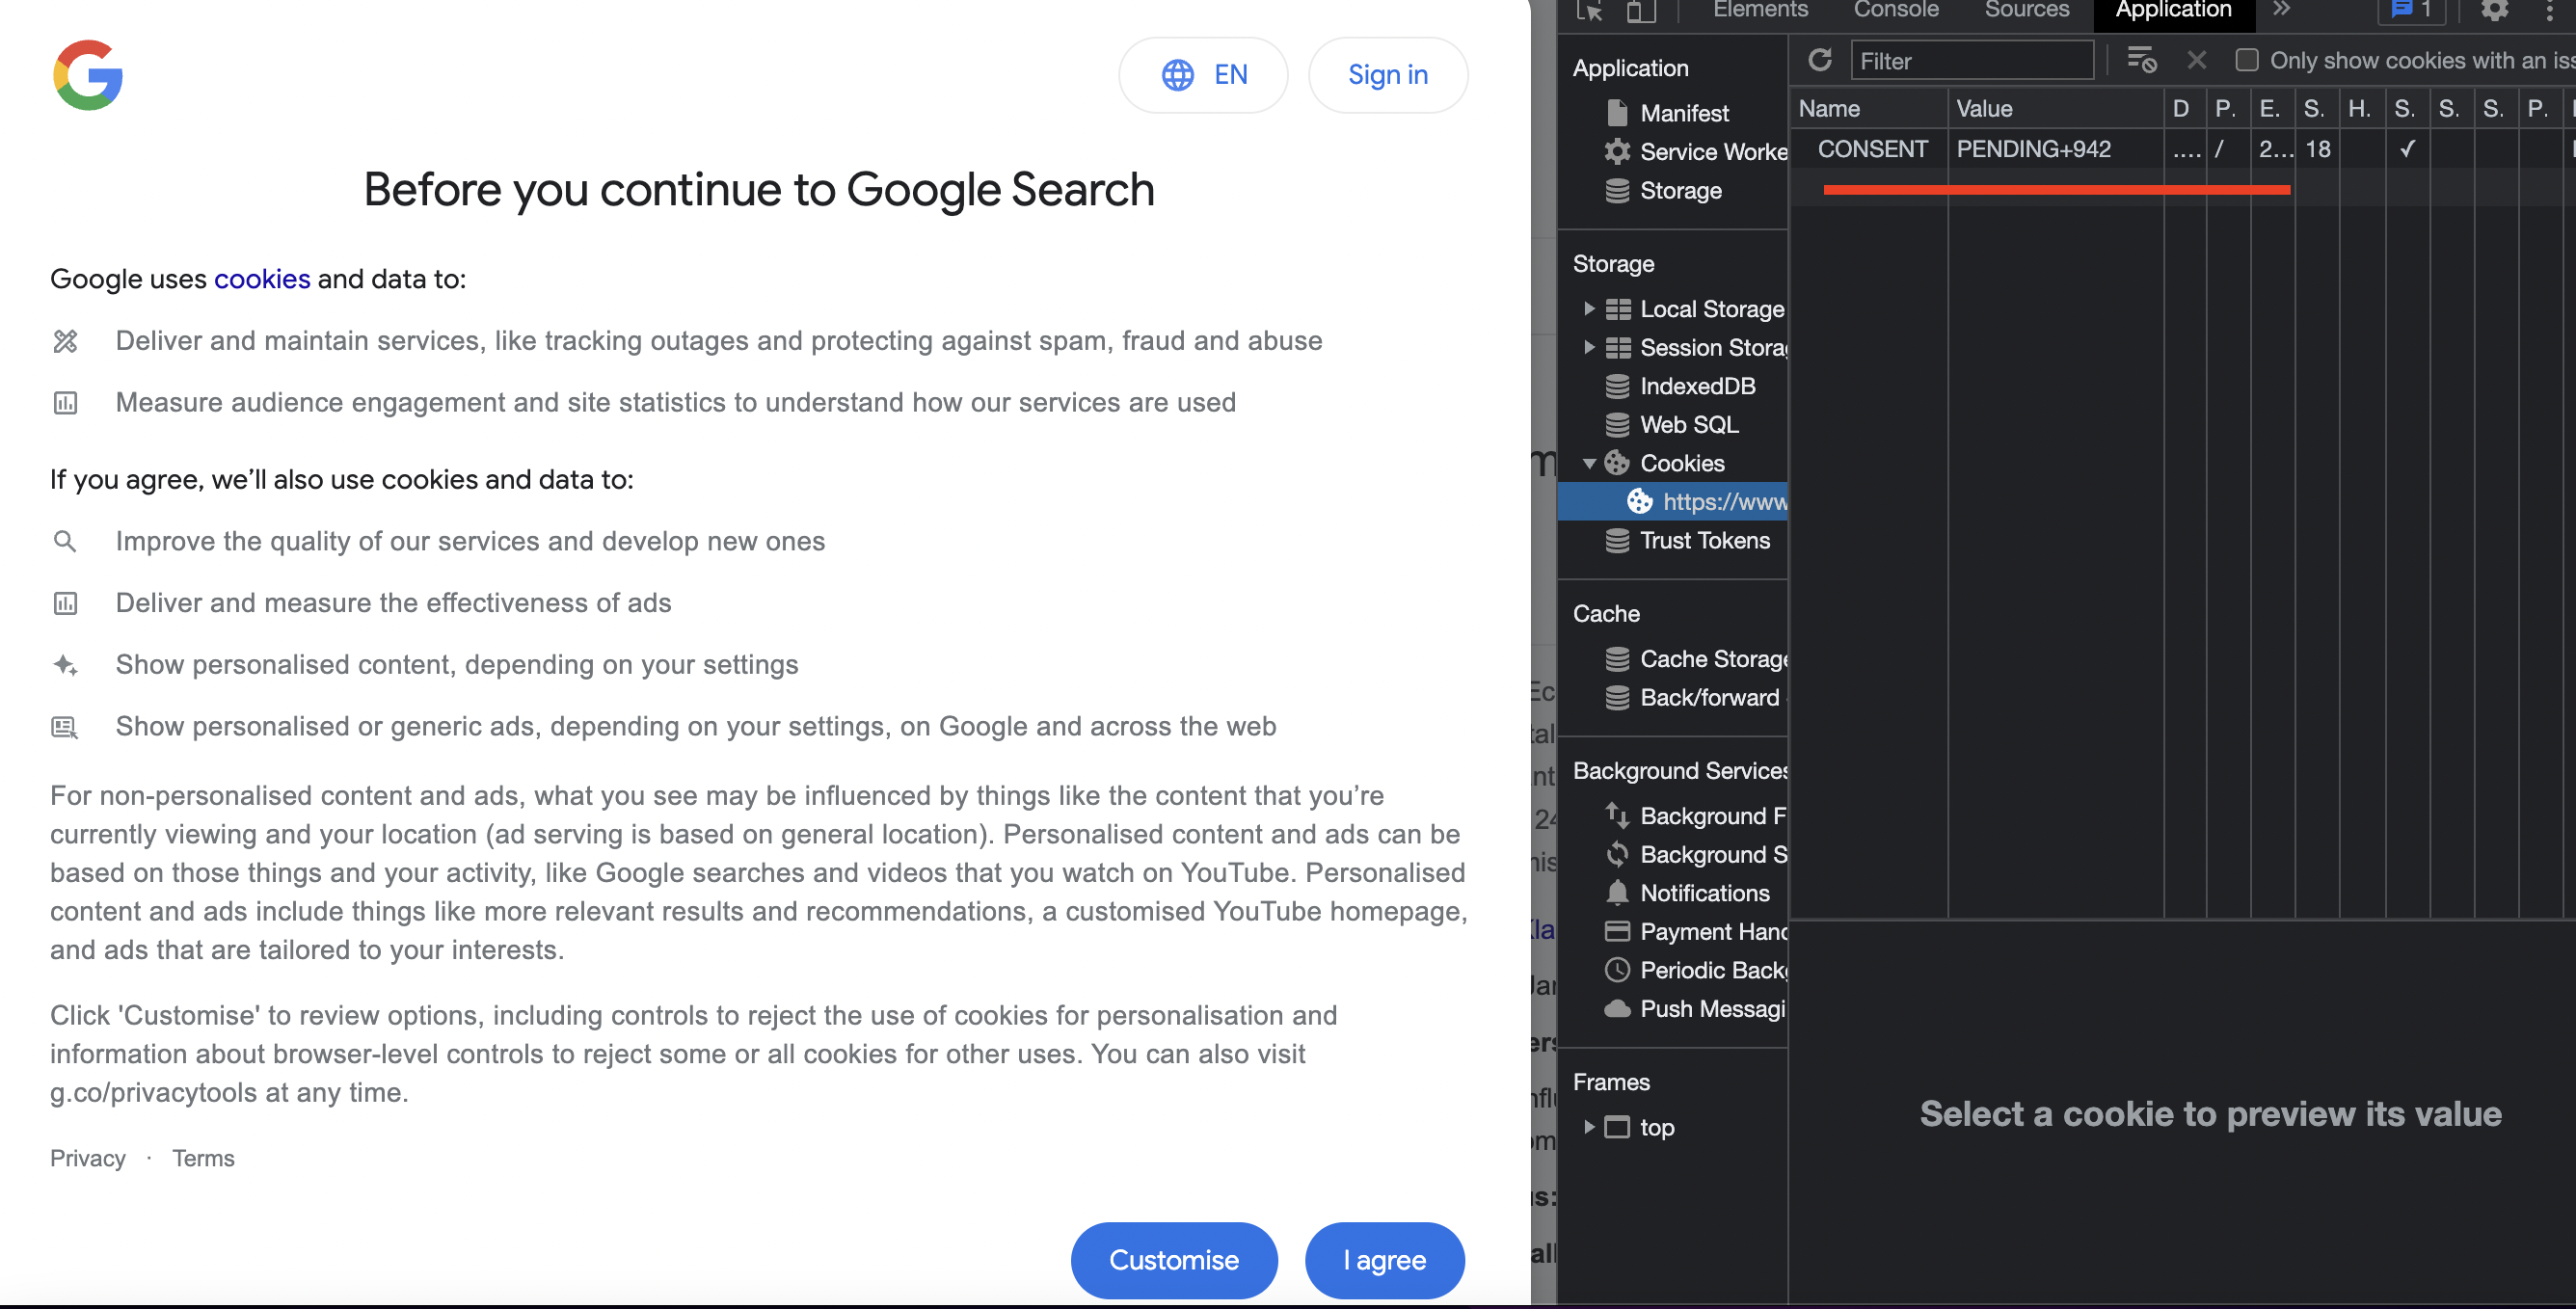
Task: Switch to the Sources tab
Action: [x=2026, y=10]
